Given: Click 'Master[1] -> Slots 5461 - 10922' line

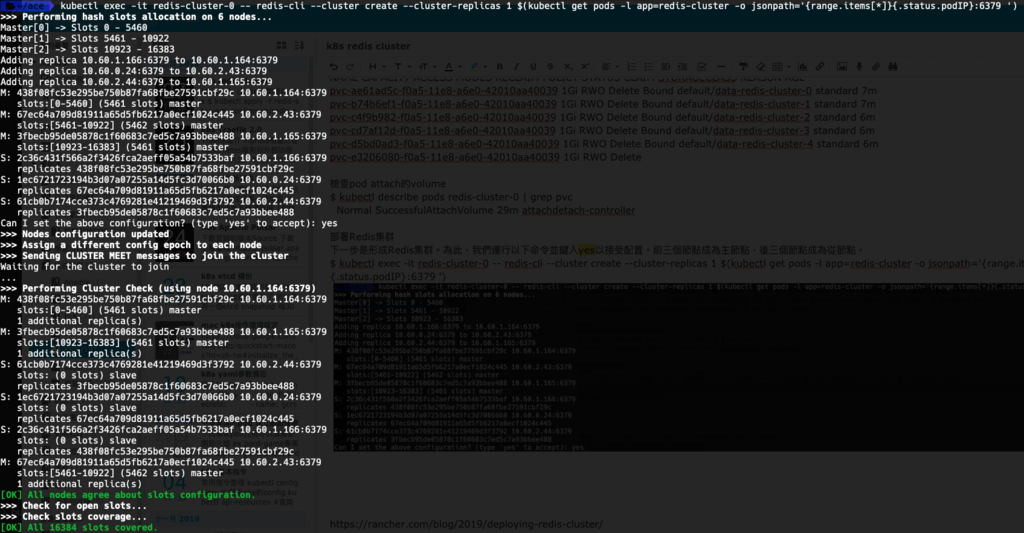Looking at the screenshot, I should tap(84, 39).
